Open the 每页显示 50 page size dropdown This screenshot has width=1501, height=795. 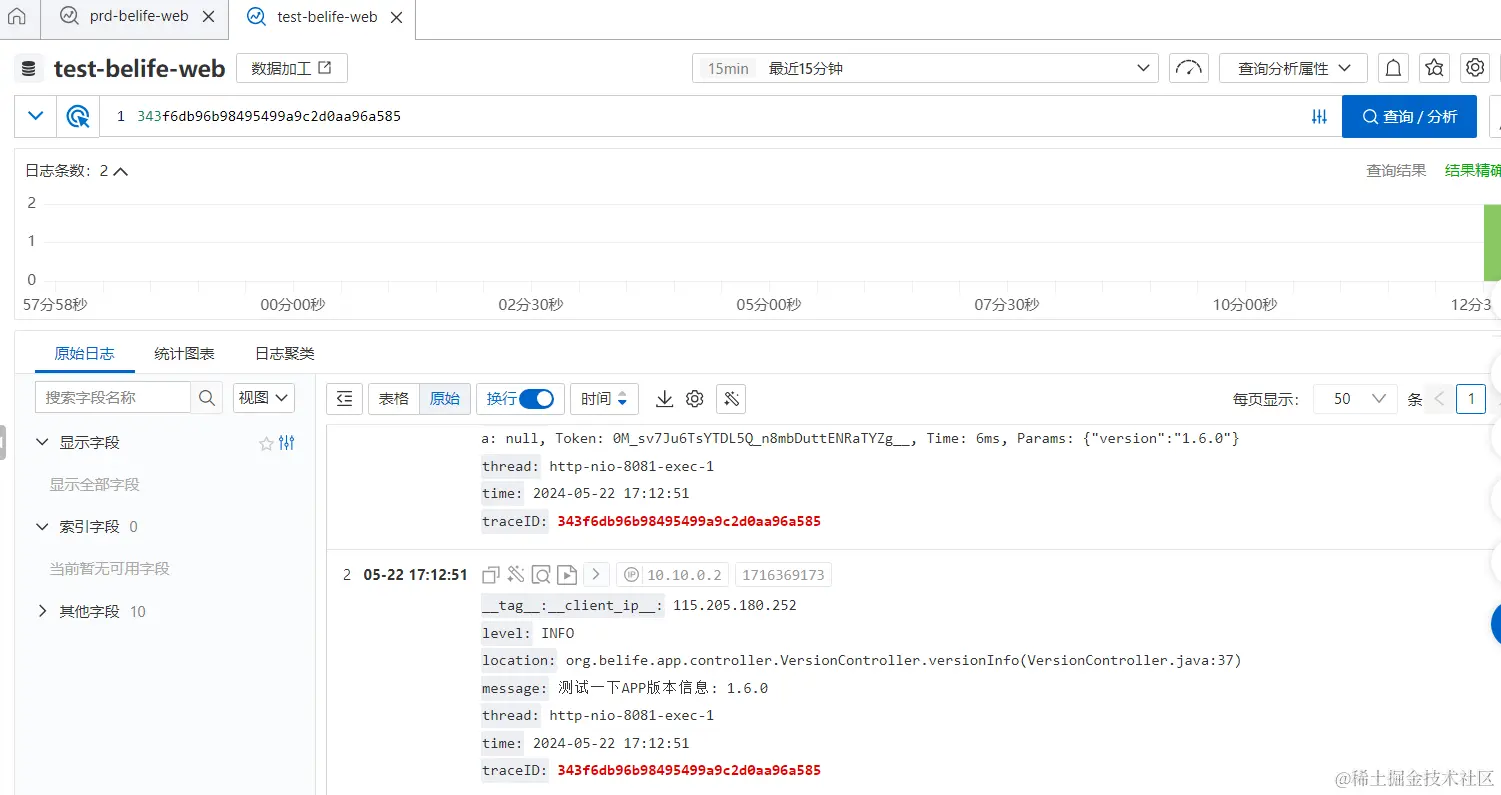pyautogui.click(x=1355, y=398)
